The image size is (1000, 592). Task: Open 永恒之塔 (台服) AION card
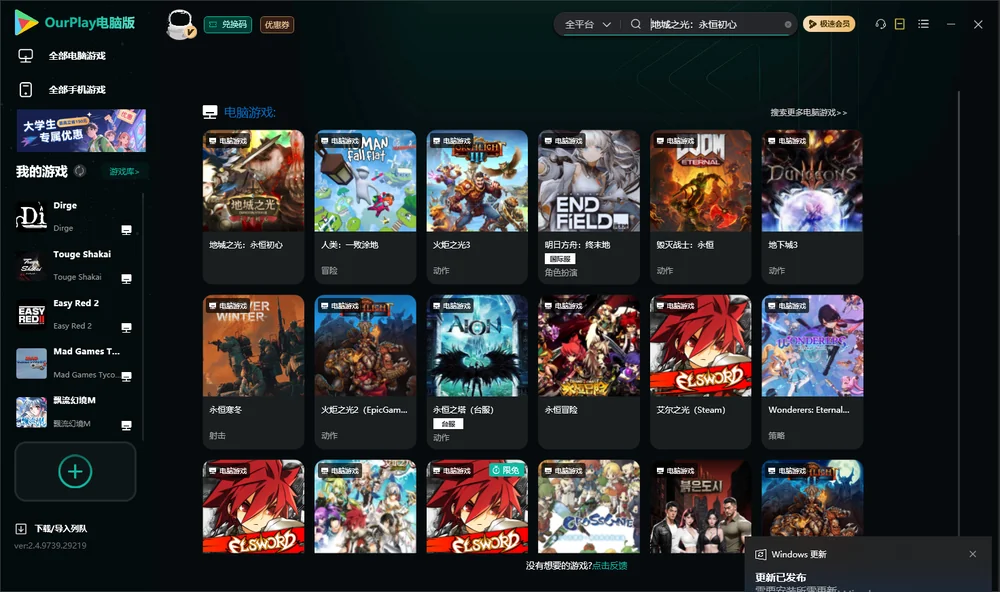tap(477, 371)
